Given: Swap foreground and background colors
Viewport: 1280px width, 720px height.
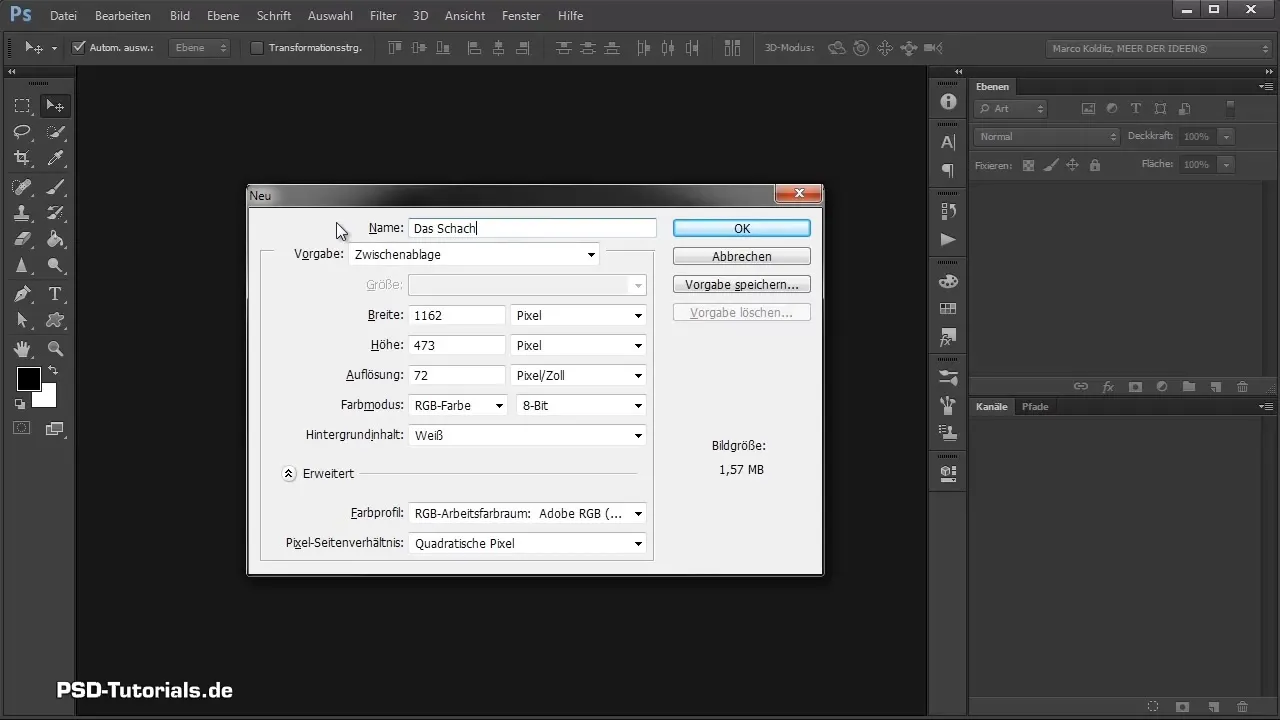Looking at the screenshot, I should pyautogui.click(x=53, y=371).
